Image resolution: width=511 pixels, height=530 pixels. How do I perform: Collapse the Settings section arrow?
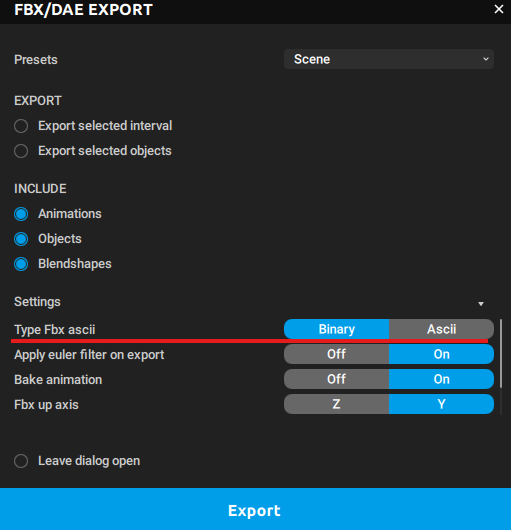point(481,304)
